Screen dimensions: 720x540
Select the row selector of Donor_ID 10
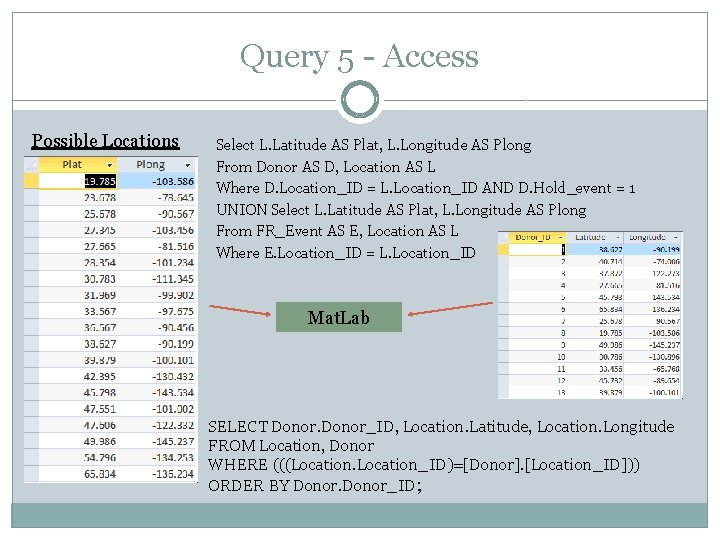tap(504, 357)
